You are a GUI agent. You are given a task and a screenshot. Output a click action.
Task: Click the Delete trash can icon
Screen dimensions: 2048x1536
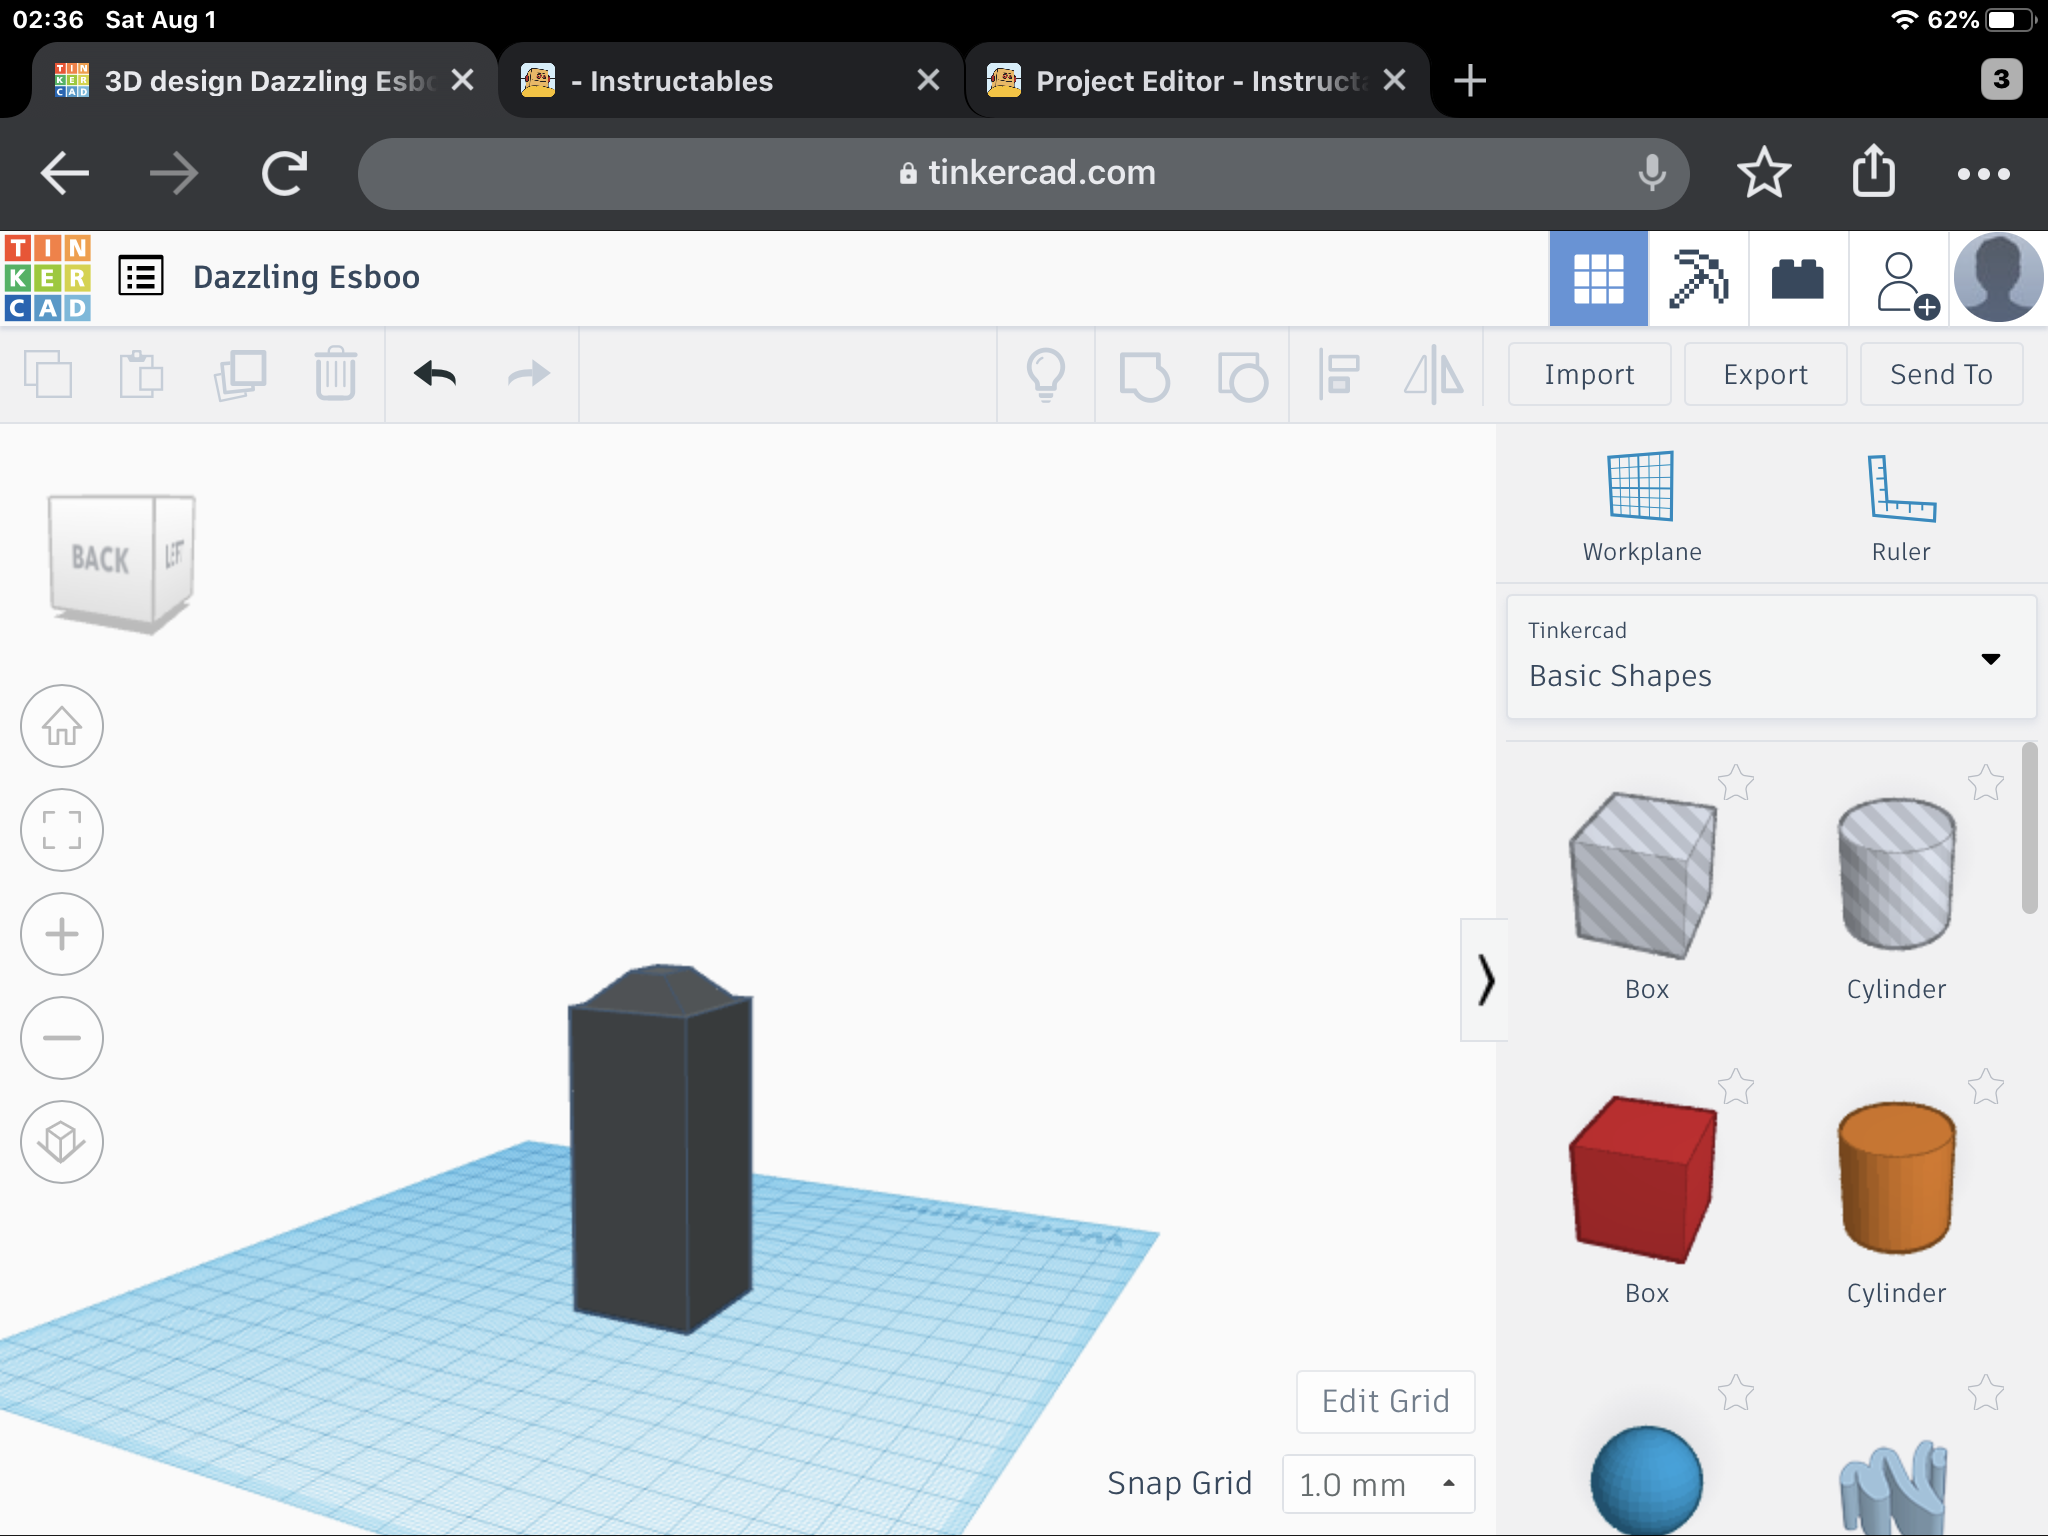tap(335, 374)
